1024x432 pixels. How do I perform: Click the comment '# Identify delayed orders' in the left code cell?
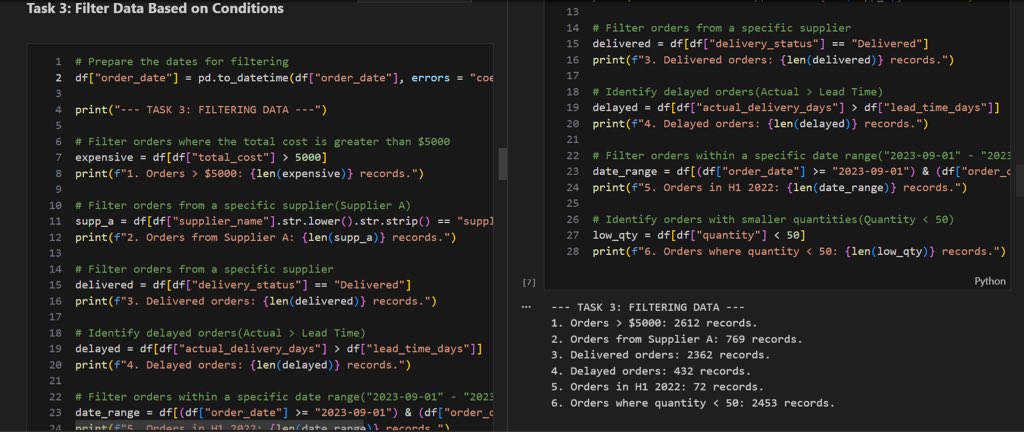(x=220, y=333)
